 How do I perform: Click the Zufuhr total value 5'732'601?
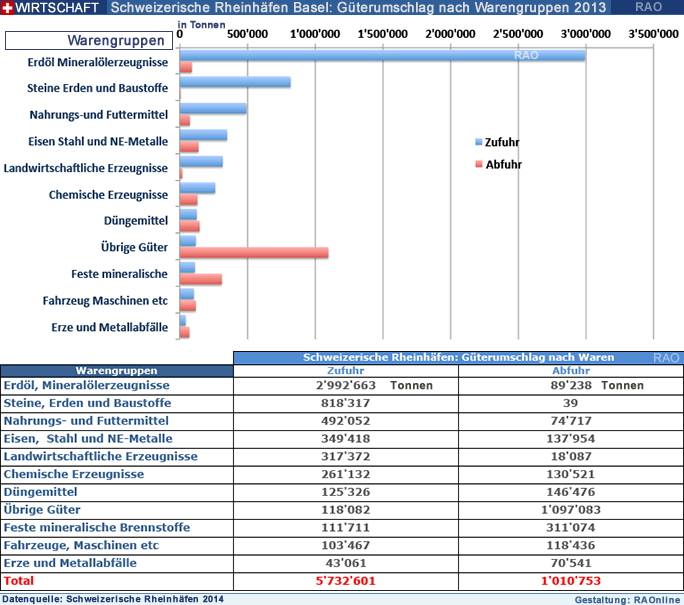click(x=345, y=581)
